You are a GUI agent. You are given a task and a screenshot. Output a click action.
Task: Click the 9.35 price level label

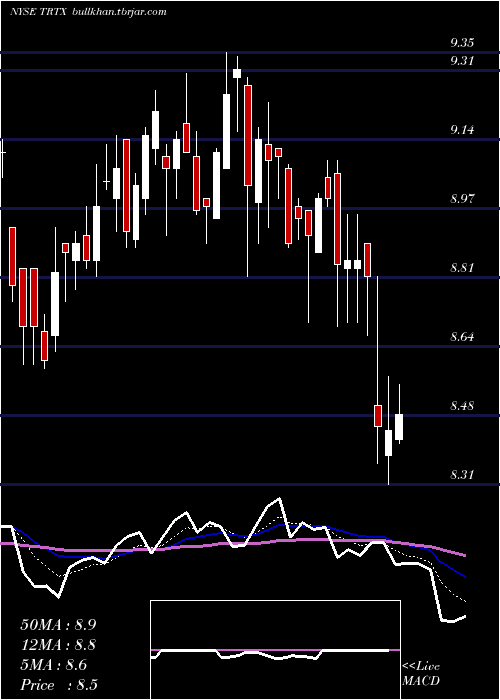(462, 43)
